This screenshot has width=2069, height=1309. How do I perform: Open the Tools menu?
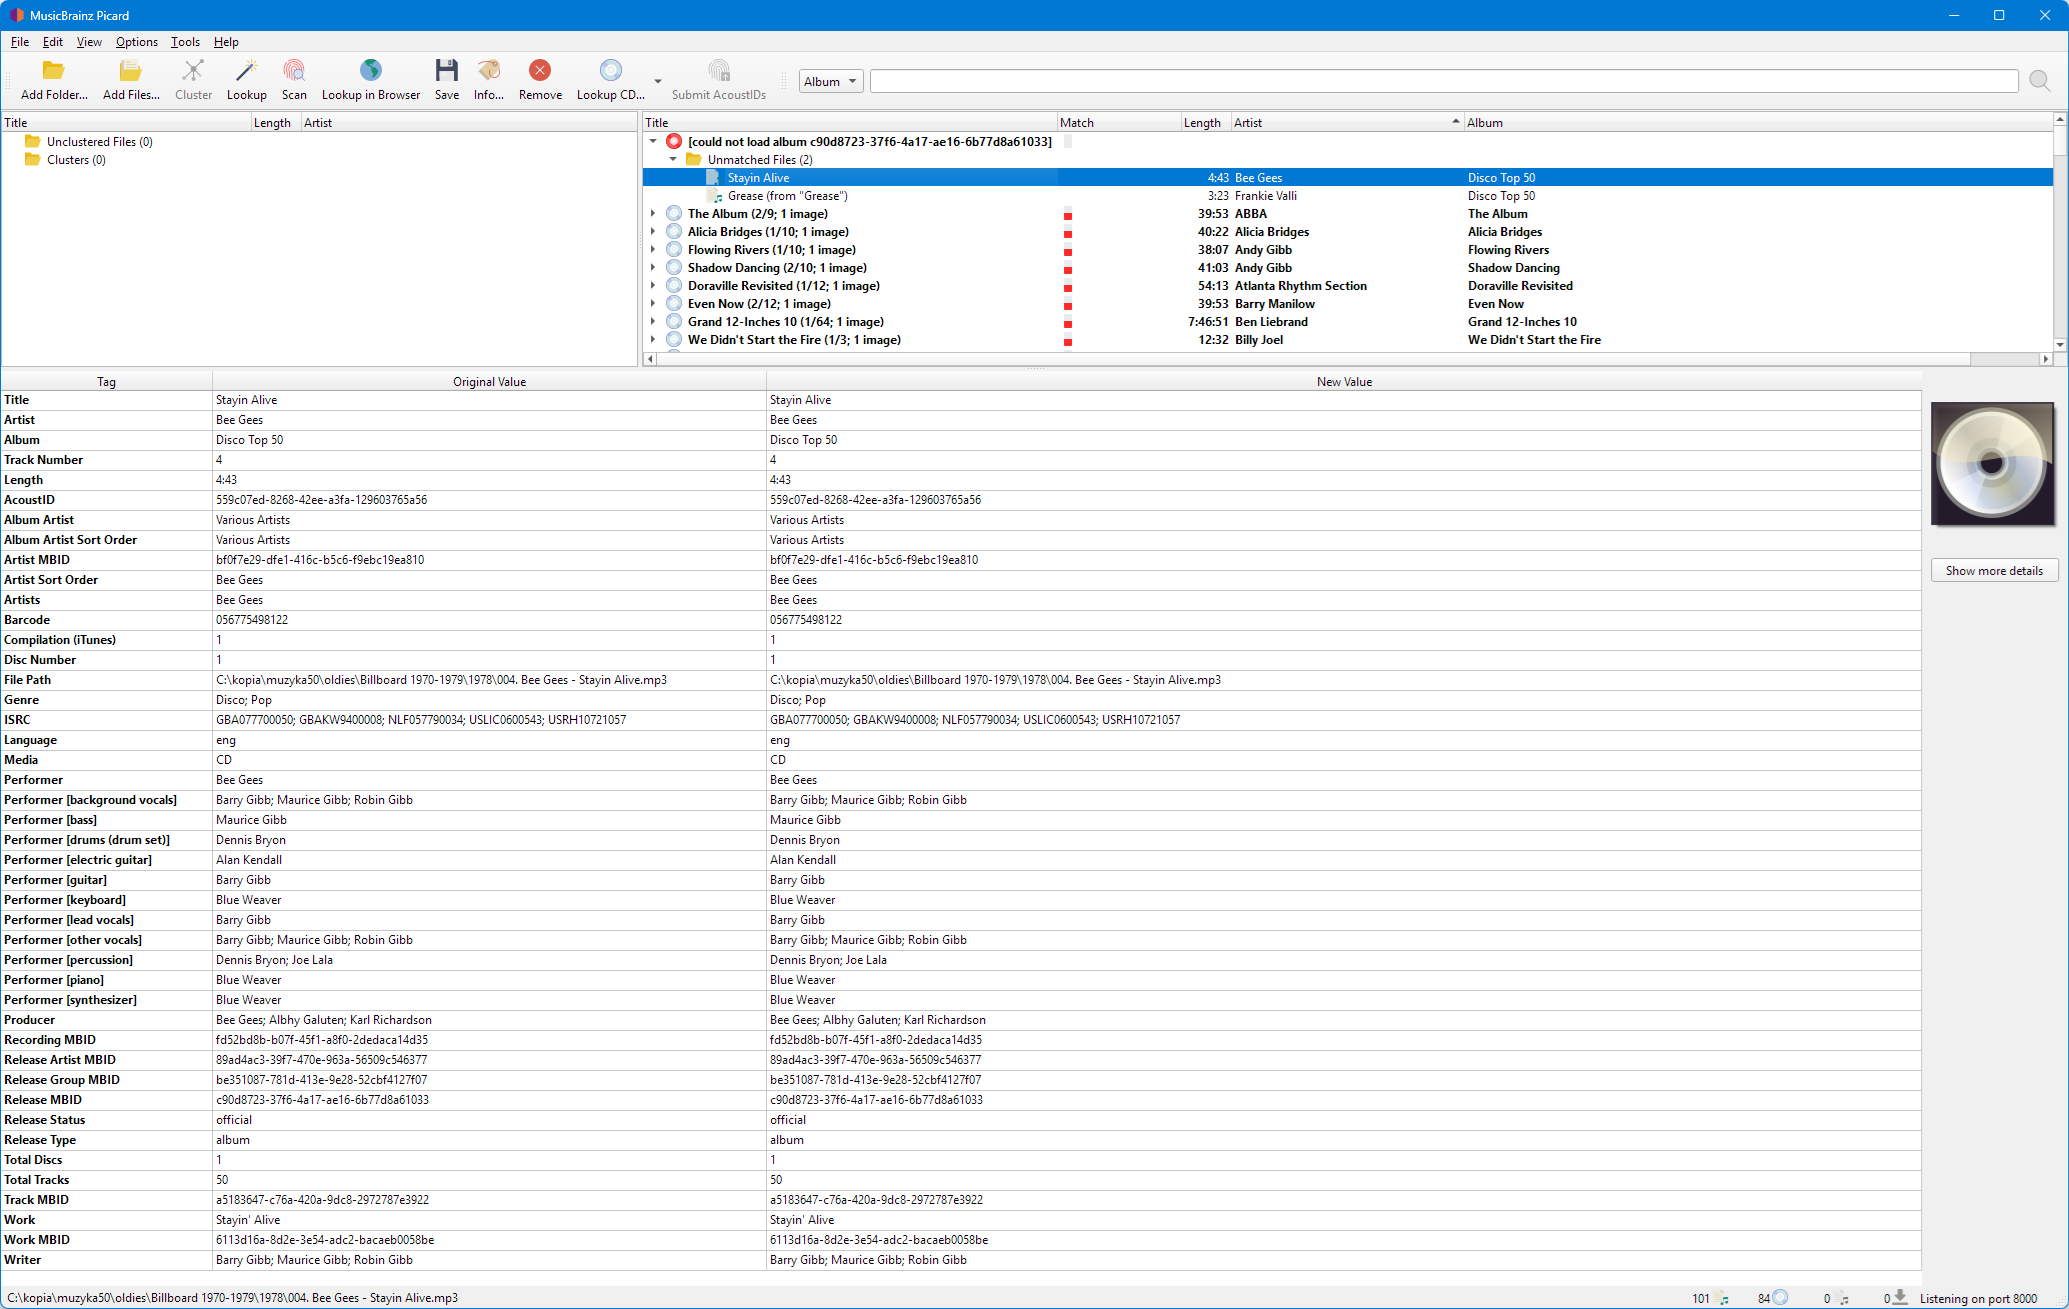[x=185, y=42]
